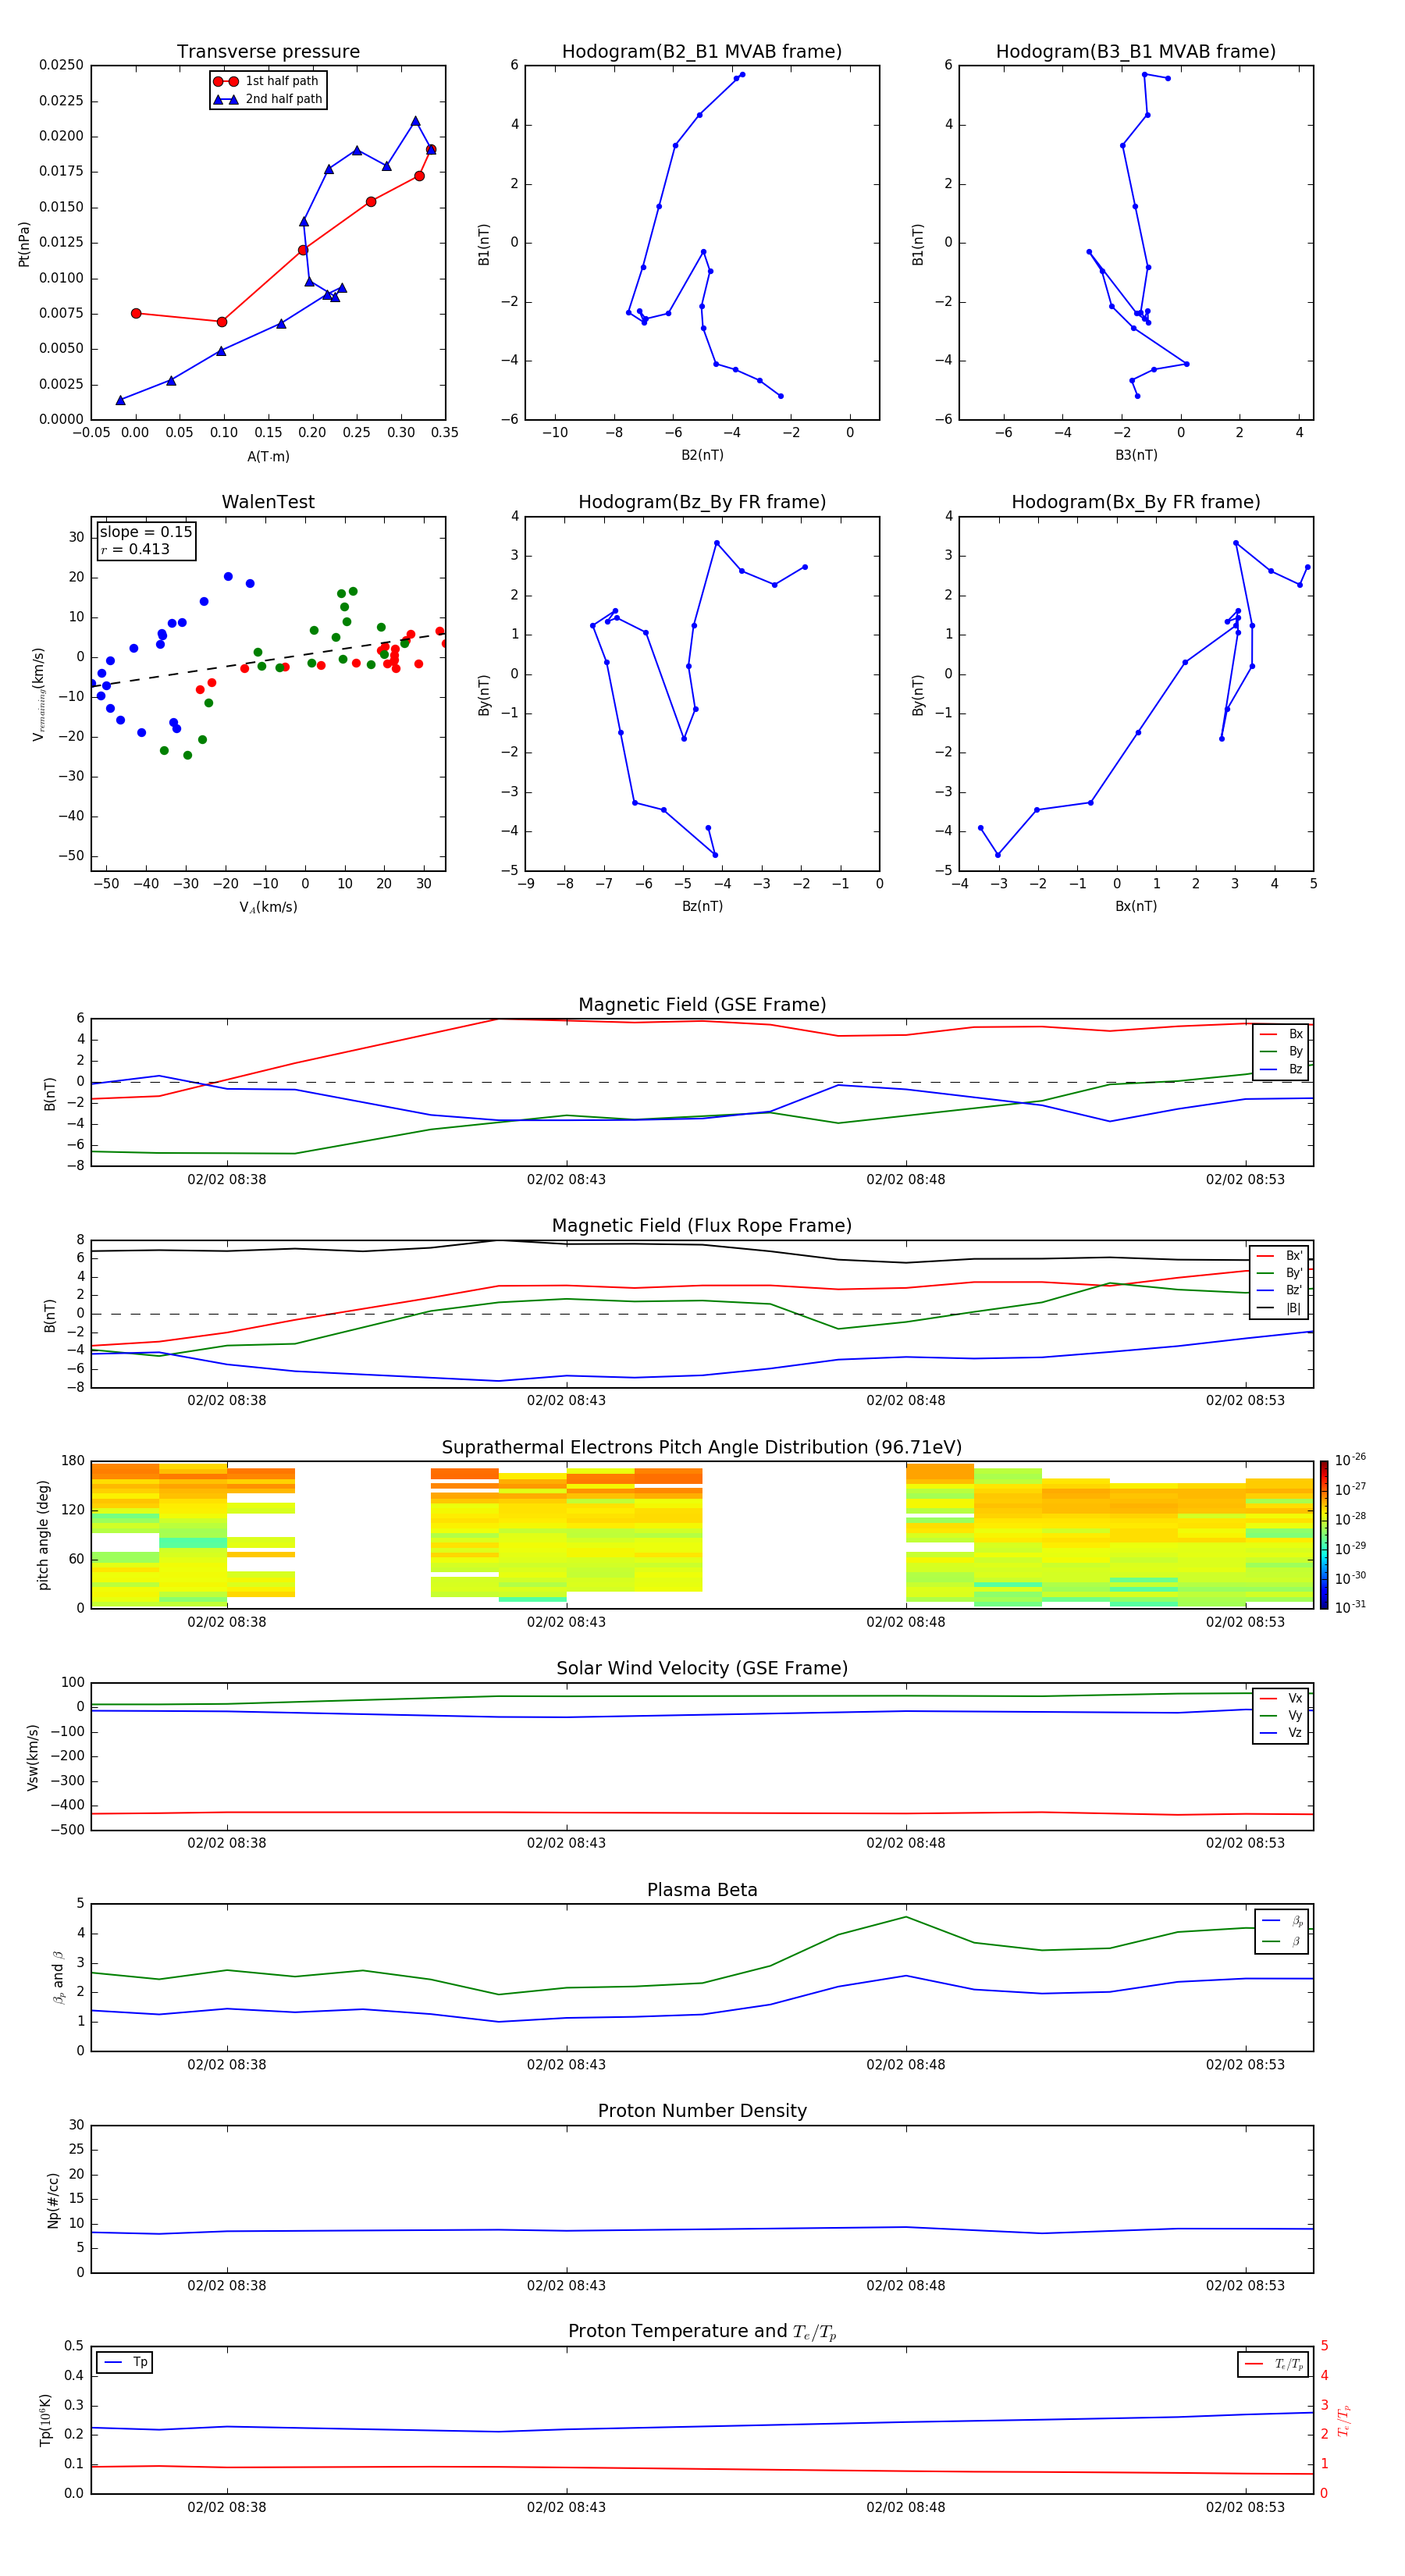
Task: Click the "Suprathermal Electrons Pitch Angle Distribution (96.71eV)" title
Action: (702, 1448)
